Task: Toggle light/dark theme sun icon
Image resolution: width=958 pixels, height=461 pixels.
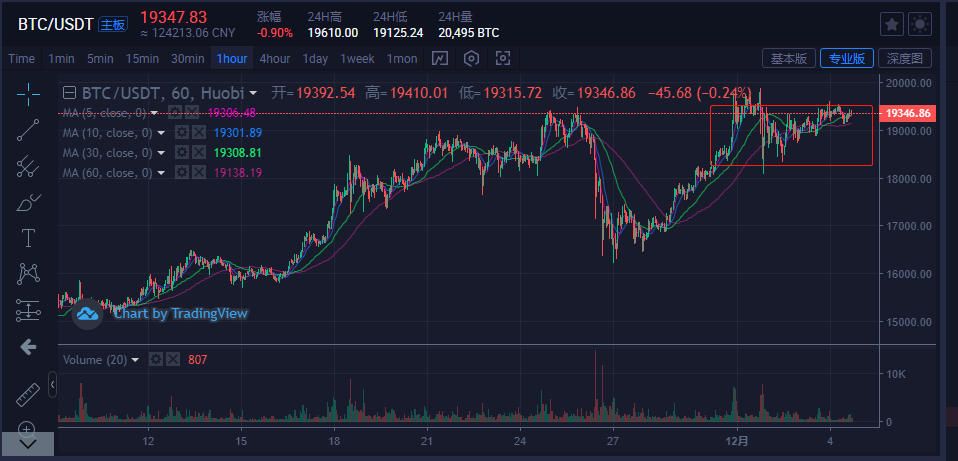Action: click(x=920, y=24)
